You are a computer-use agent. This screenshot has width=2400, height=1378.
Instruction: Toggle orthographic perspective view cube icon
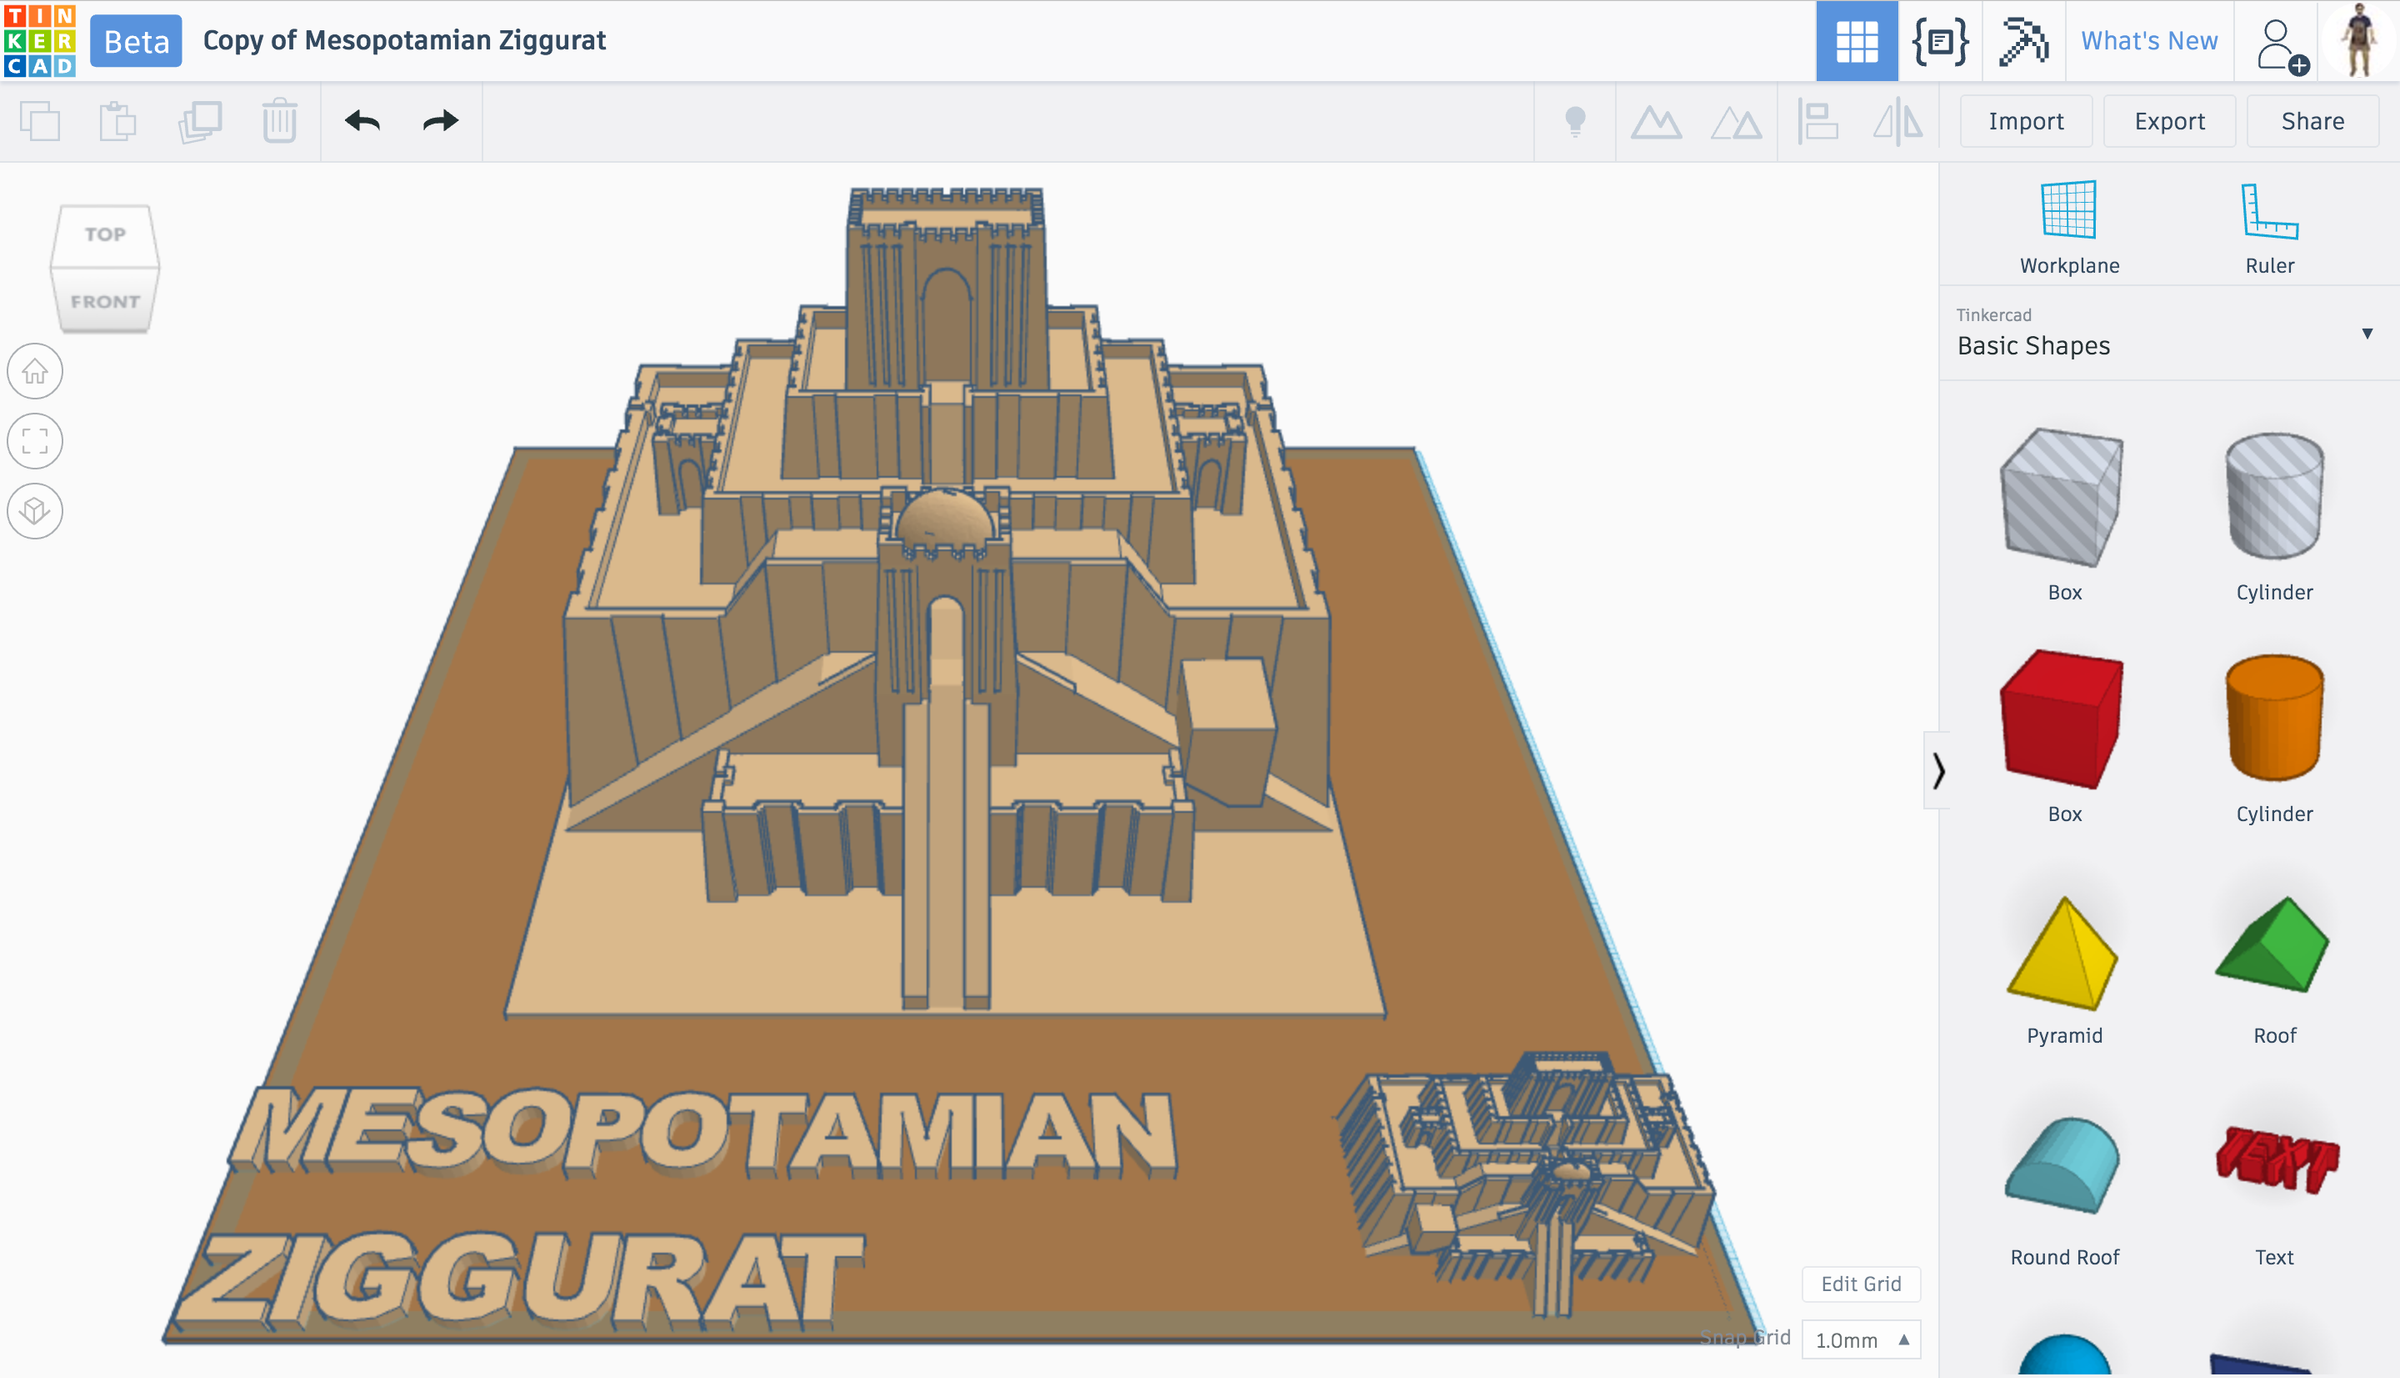[x=35, y=511]
